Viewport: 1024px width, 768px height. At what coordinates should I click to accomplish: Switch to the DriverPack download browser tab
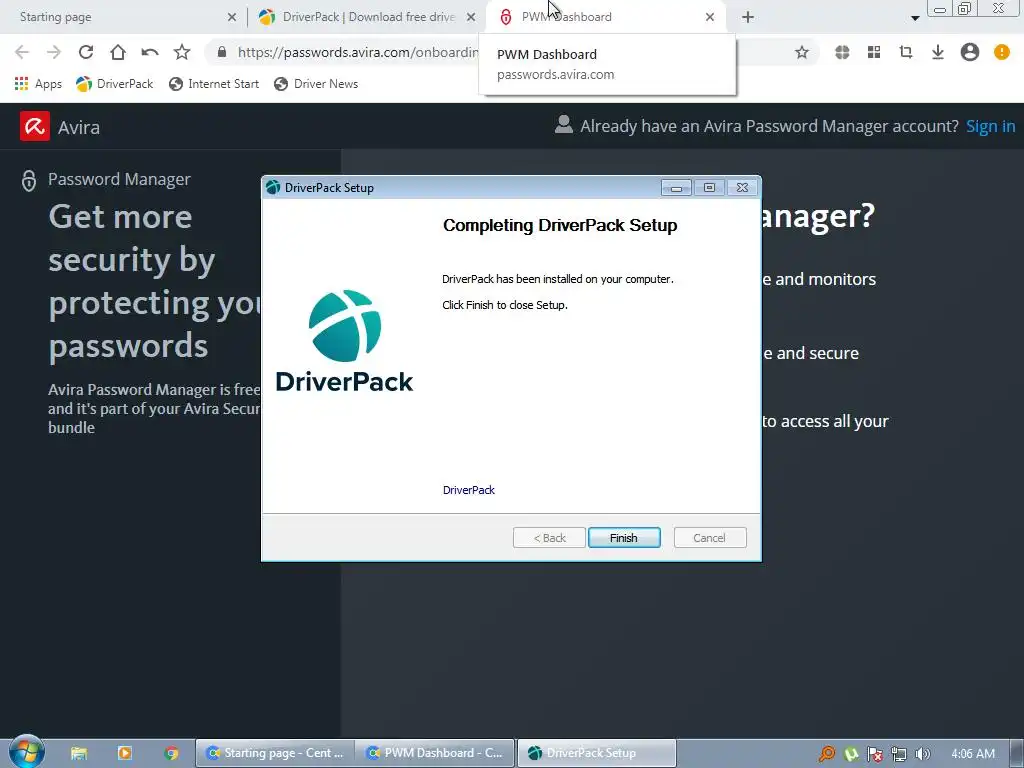coord(368,17)
